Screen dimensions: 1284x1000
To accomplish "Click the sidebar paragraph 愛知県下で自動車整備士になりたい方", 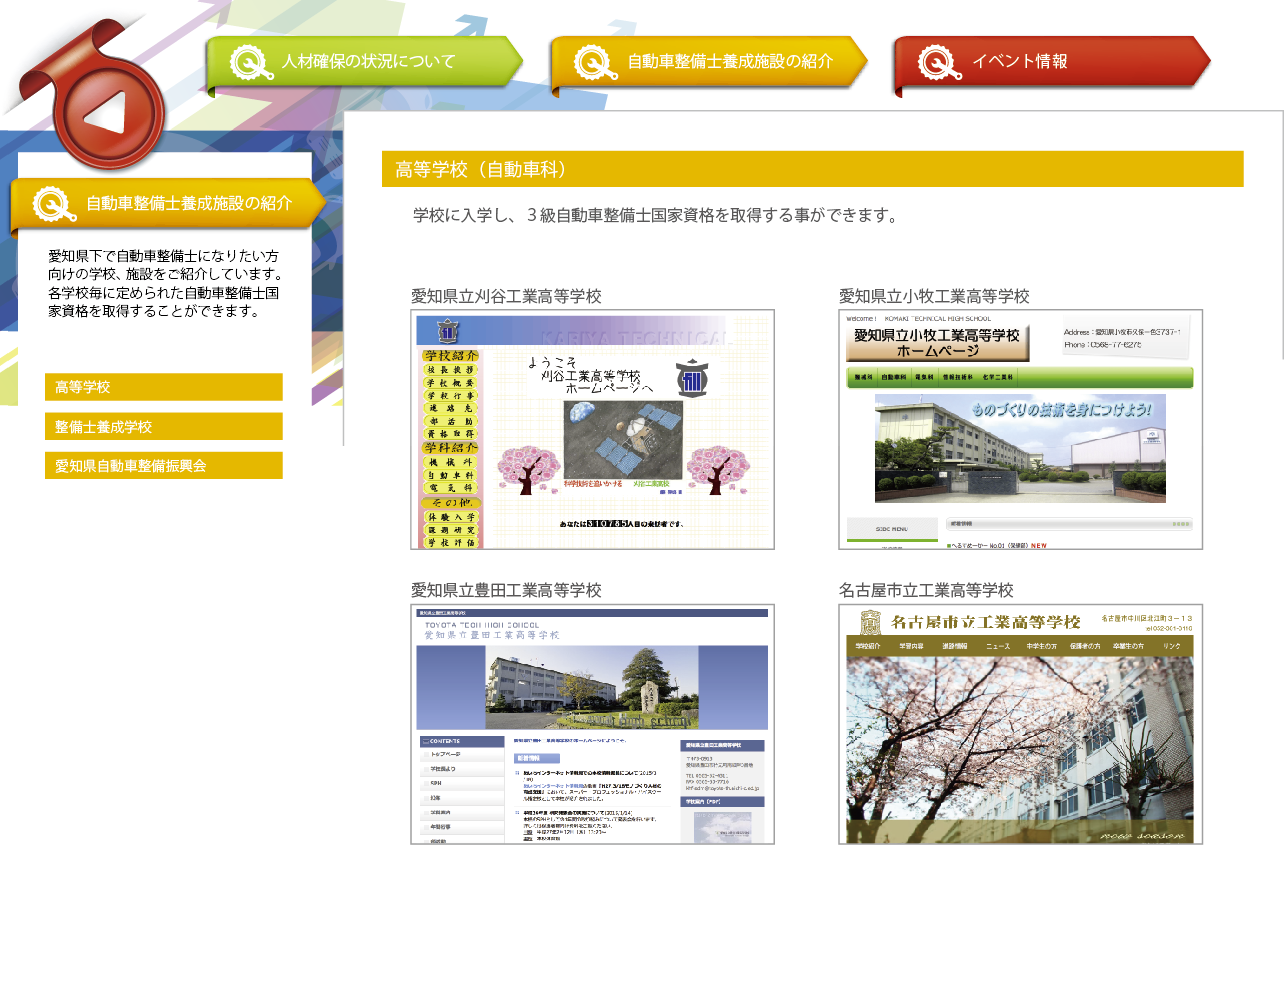I will (x=165, y=284).
